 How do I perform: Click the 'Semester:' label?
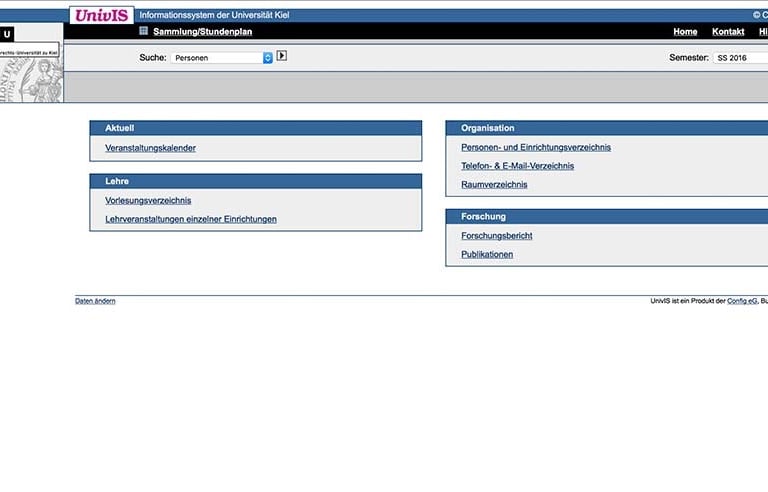(689, 58)
